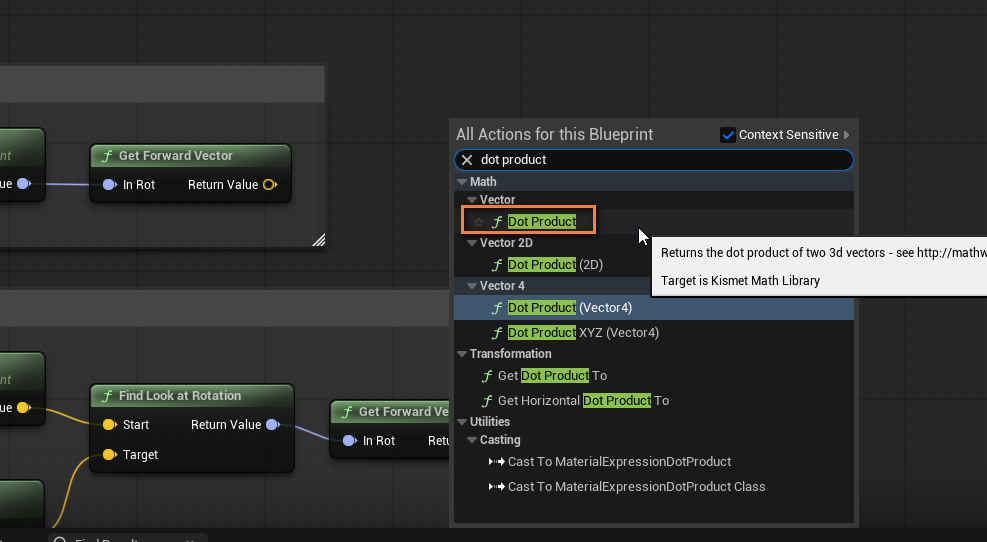This screenshot has height=542, width=987.
Task: Click In Rot pin on upper Get Forward Vector
Action: (110, 184)
